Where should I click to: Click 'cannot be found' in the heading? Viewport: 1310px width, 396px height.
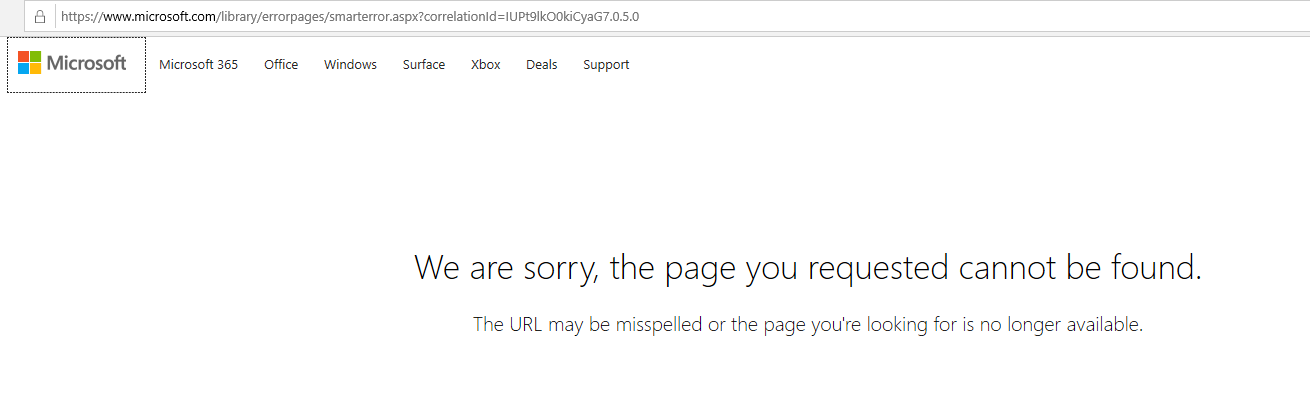1080,267
